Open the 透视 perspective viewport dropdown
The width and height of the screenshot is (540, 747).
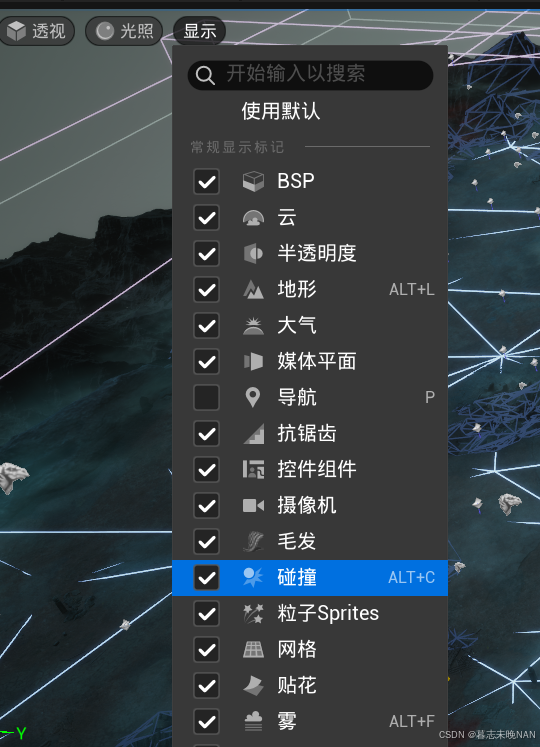pyautogui.click(x=37, y=31)
